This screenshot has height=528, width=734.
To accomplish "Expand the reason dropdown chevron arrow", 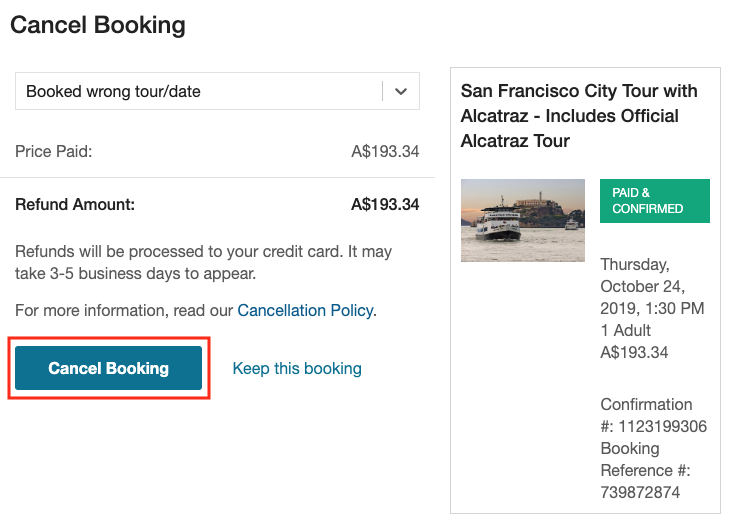I will (401, 91).
